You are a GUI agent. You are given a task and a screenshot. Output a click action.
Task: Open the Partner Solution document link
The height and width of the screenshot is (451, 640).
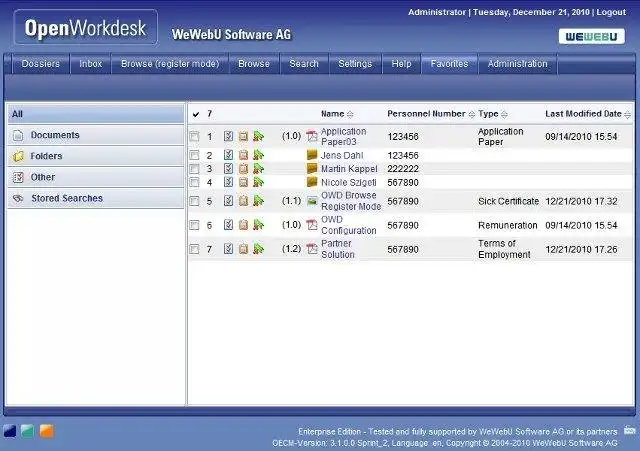(338, 249)
